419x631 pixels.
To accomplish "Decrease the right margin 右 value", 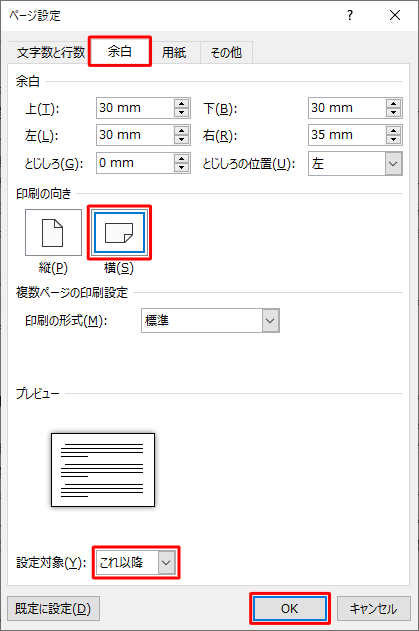I will [x=393, y=139].
